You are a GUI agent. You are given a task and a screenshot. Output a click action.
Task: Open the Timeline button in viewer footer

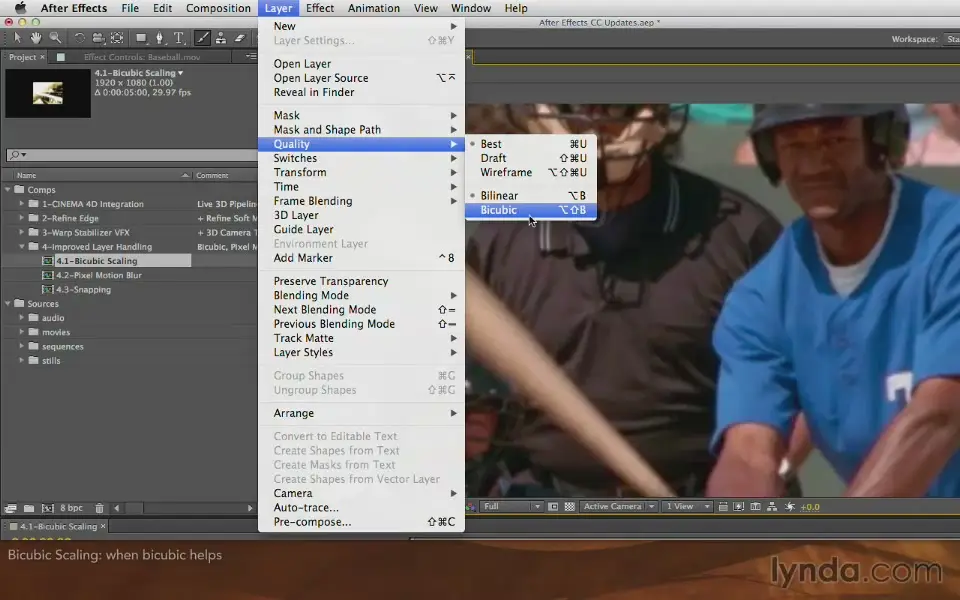tap(756, 507)
